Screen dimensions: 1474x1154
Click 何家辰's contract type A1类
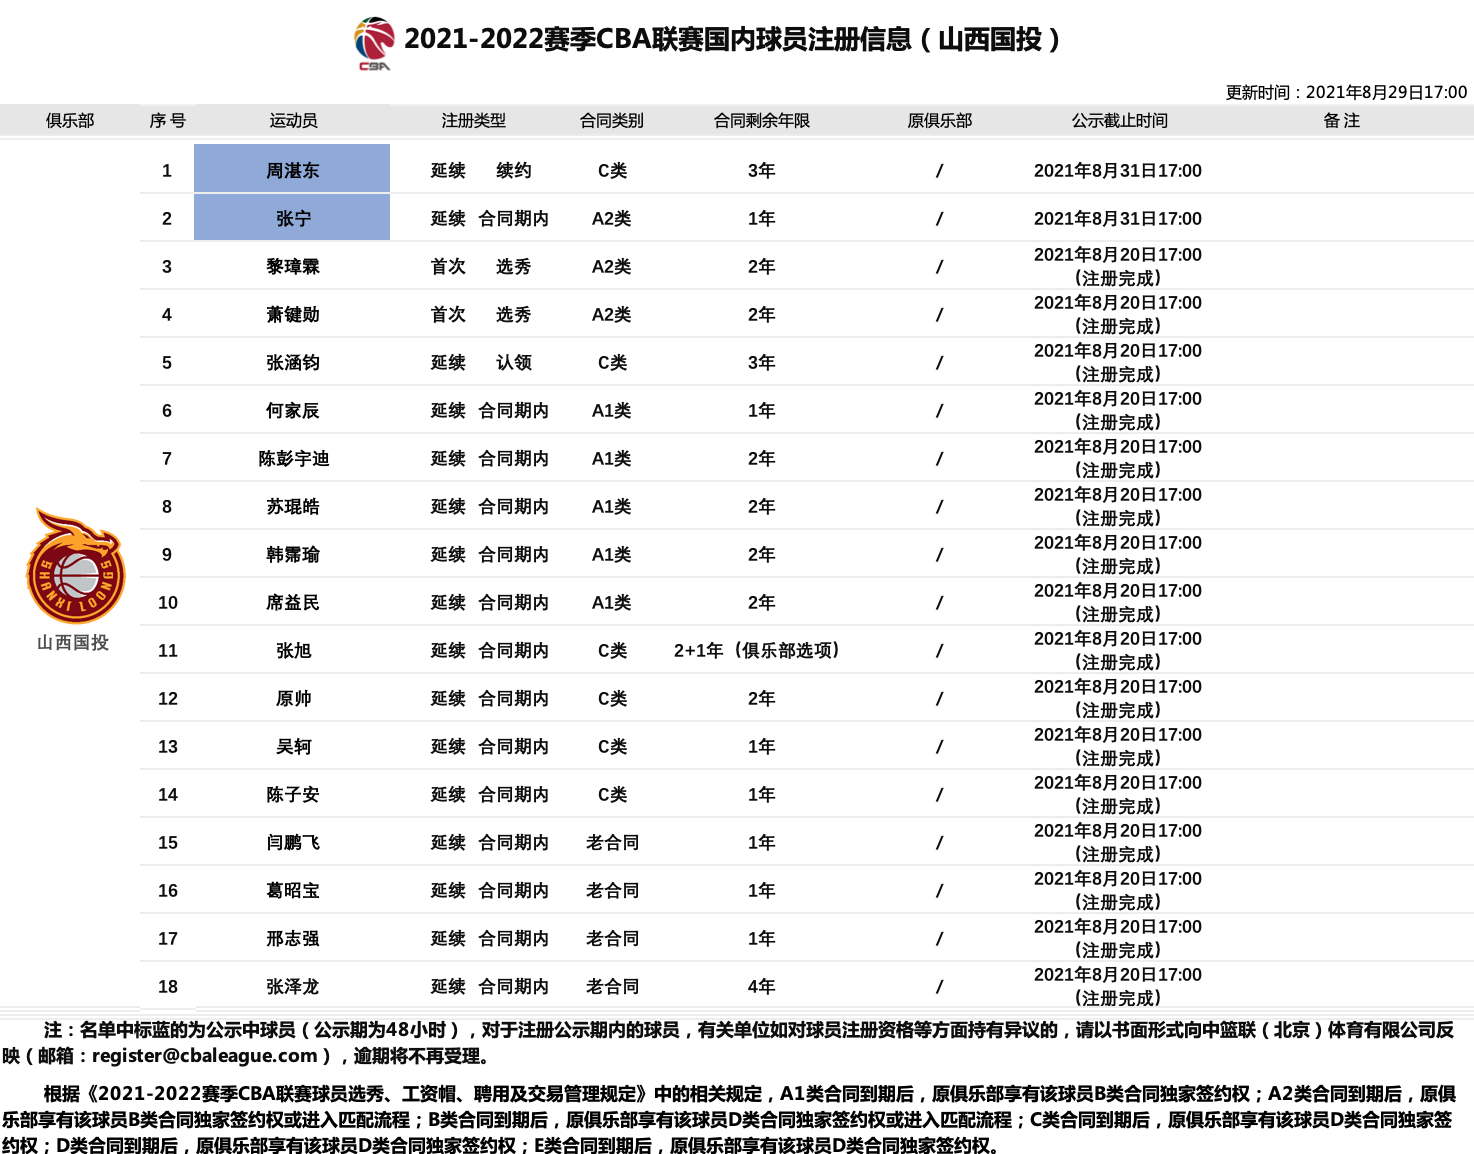[x=611, y=410]
